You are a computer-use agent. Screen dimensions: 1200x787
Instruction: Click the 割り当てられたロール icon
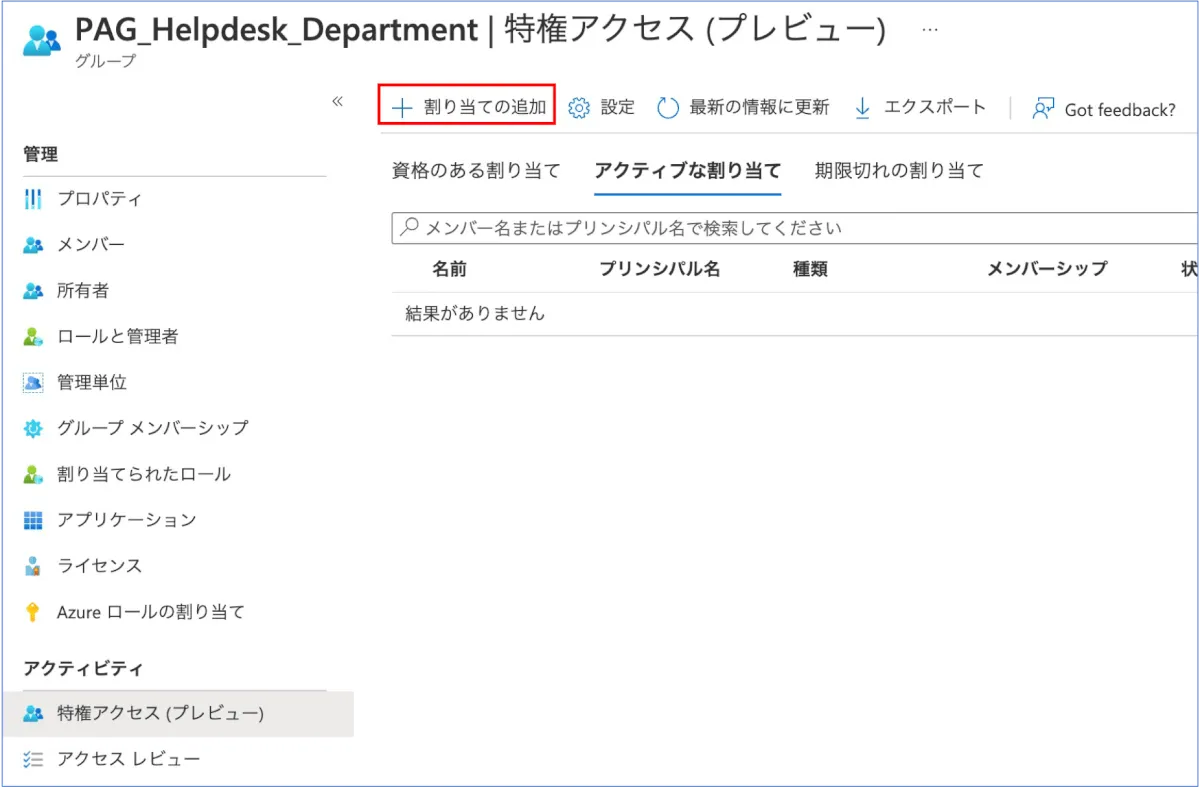[33, 474]
